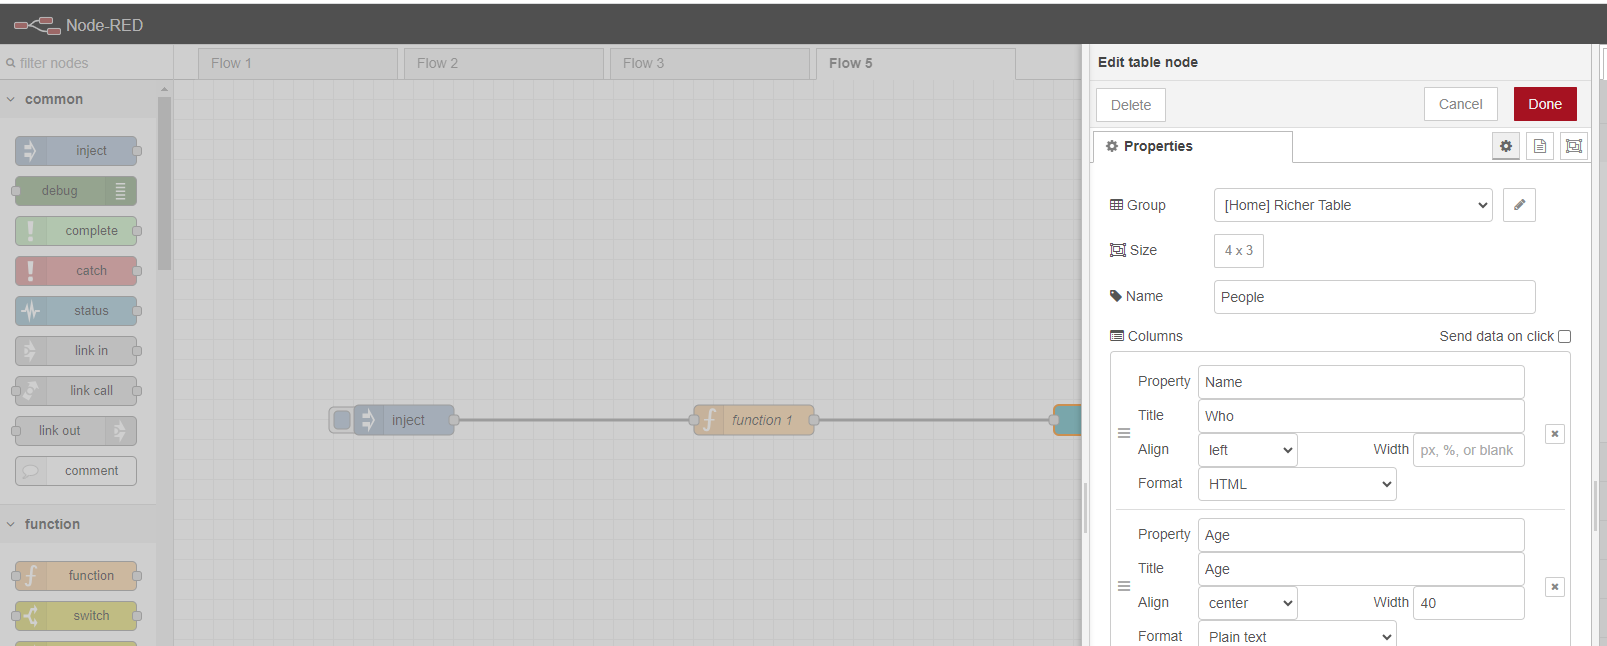The image size is (1607, 646).
Task: Open node description document icon
Action: 1540,146
